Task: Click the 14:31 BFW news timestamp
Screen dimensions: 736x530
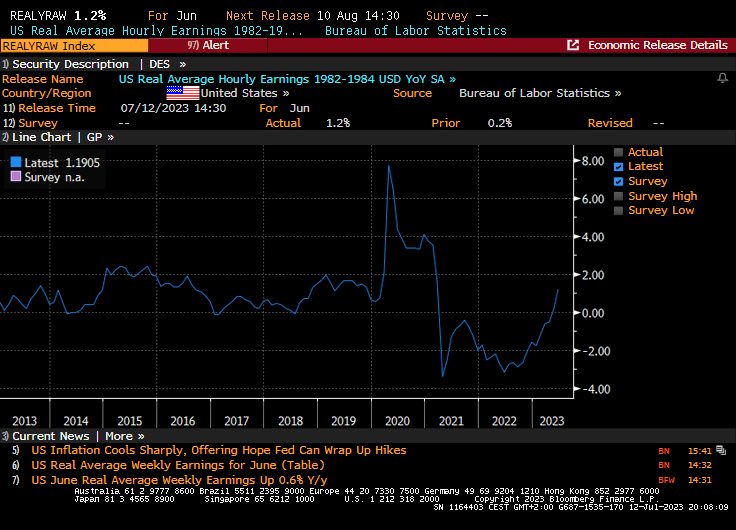Action: pos(700,480)
